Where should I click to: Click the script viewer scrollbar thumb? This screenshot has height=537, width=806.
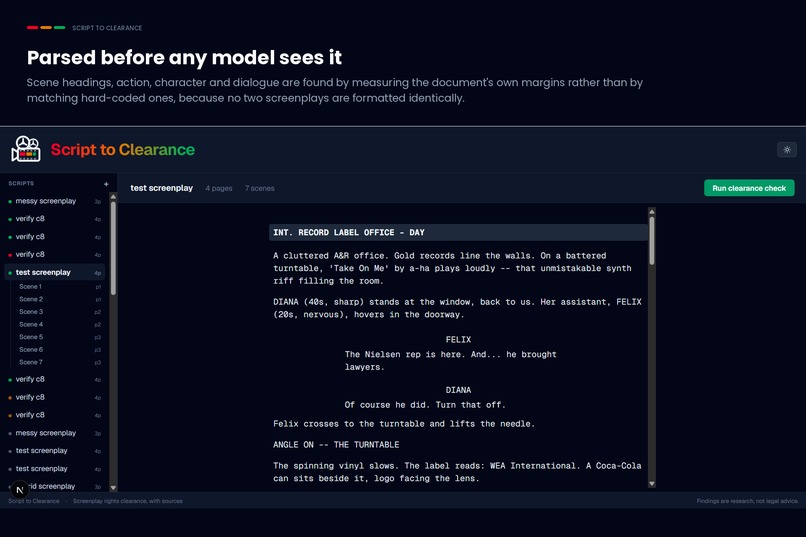point(652,240)
